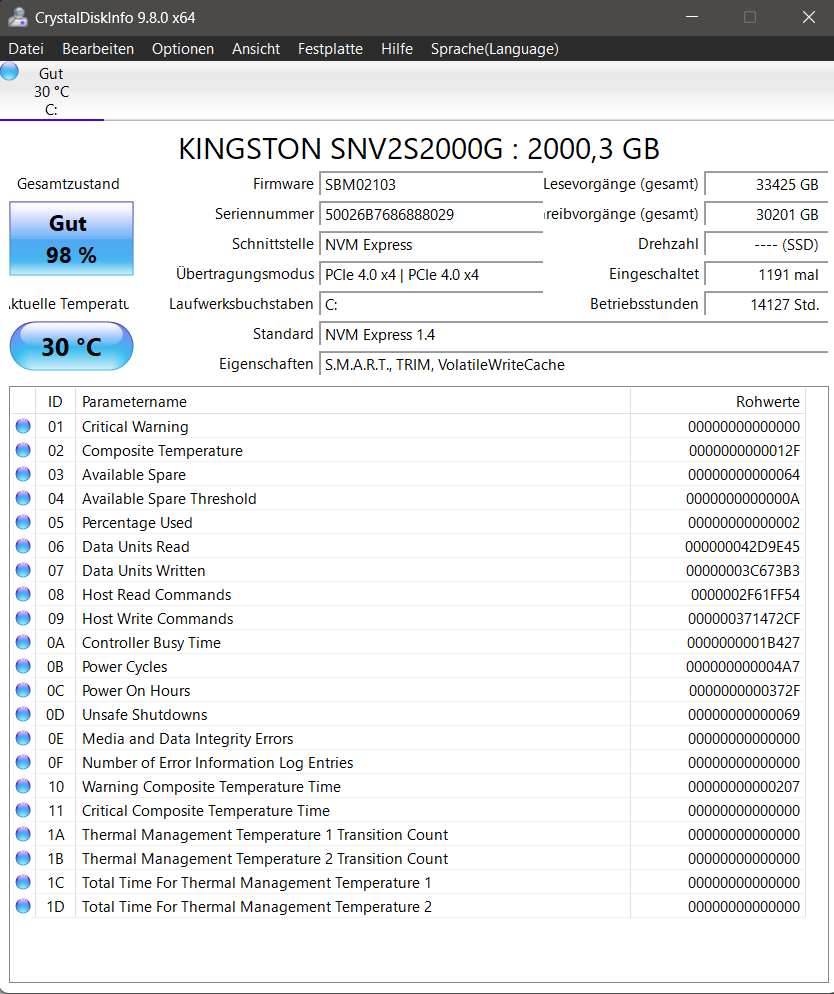Click the status orb for Media and Data Integrity Errors

[23, 739]
